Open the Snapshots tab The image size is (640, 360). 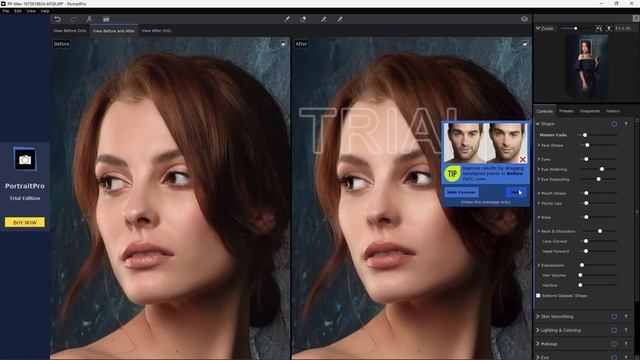tap(590, 111)
